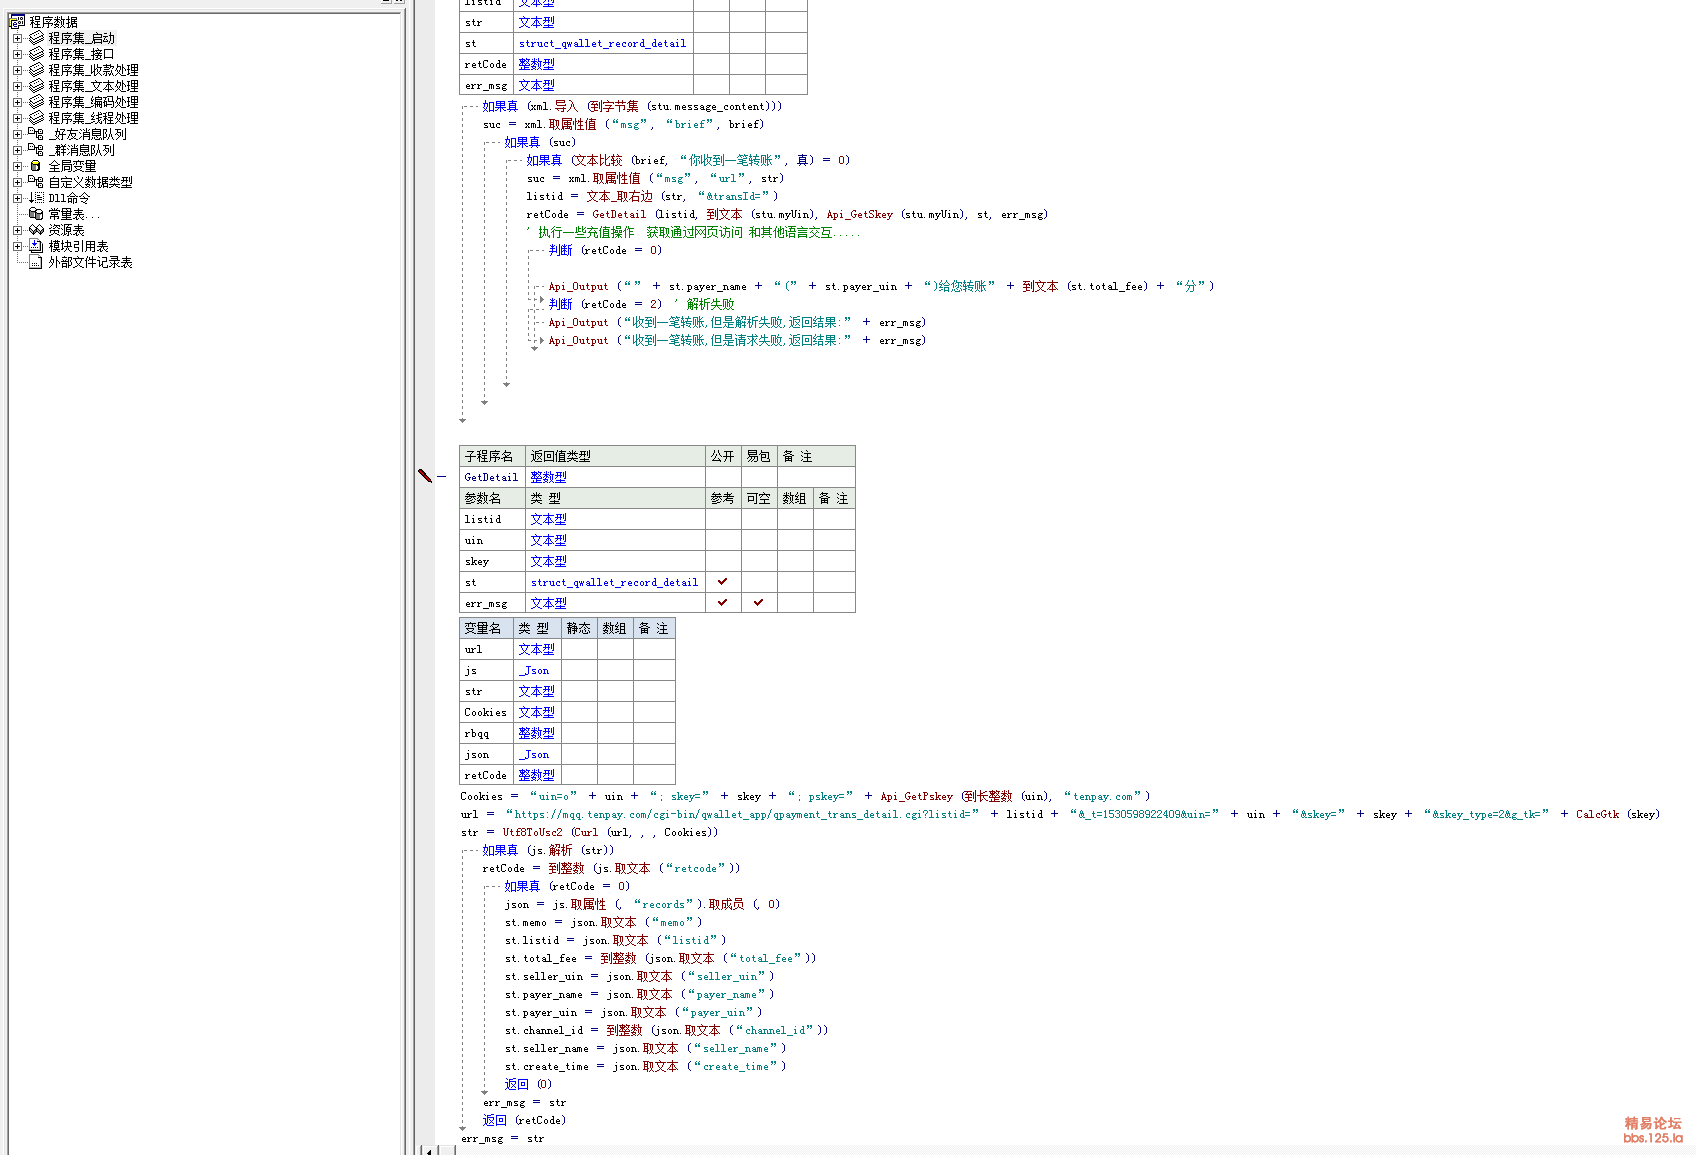Click the str = Utf8ToUsc2 code line

[x=589, y=832]
